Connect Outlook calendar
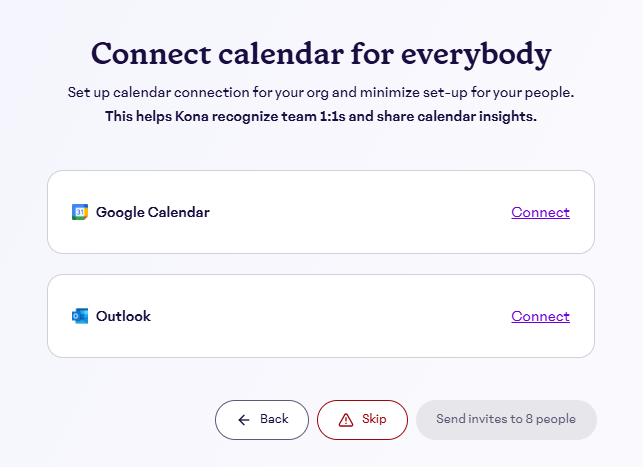Screen dimensions: 643x467 540,316
